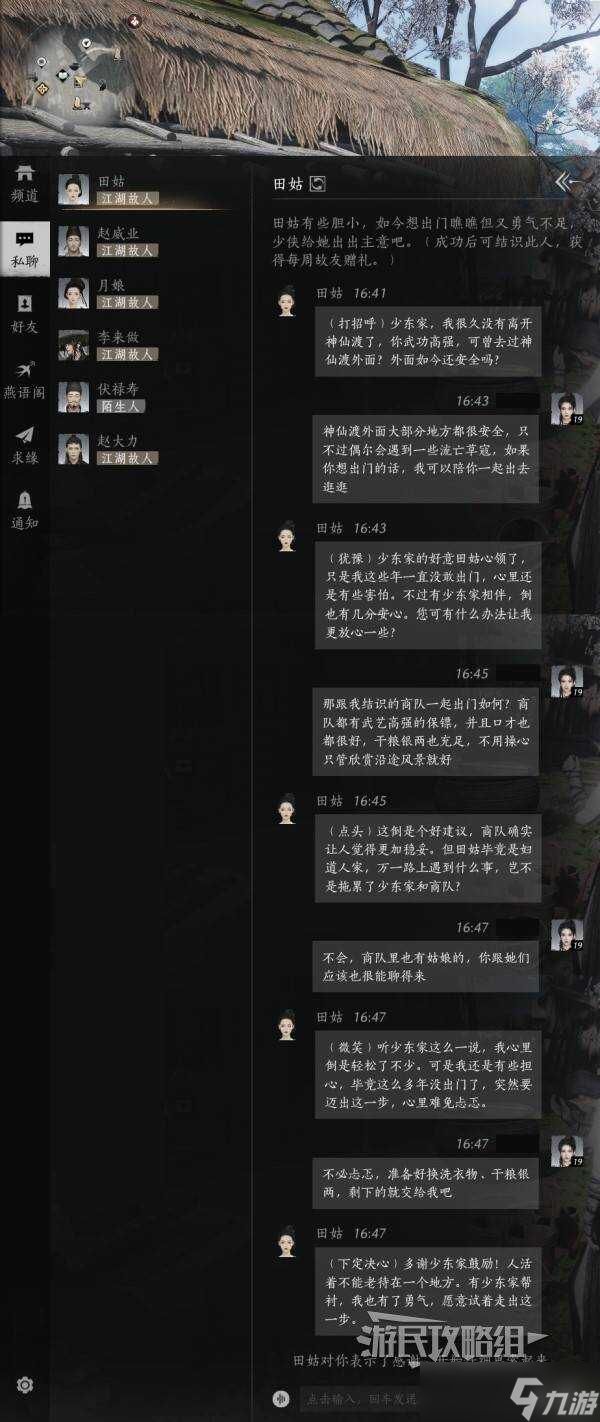Click the refresh icon beside 田姑 title
The width and height of the screenshot is (600, 1422).
click(x=318, y=183)
